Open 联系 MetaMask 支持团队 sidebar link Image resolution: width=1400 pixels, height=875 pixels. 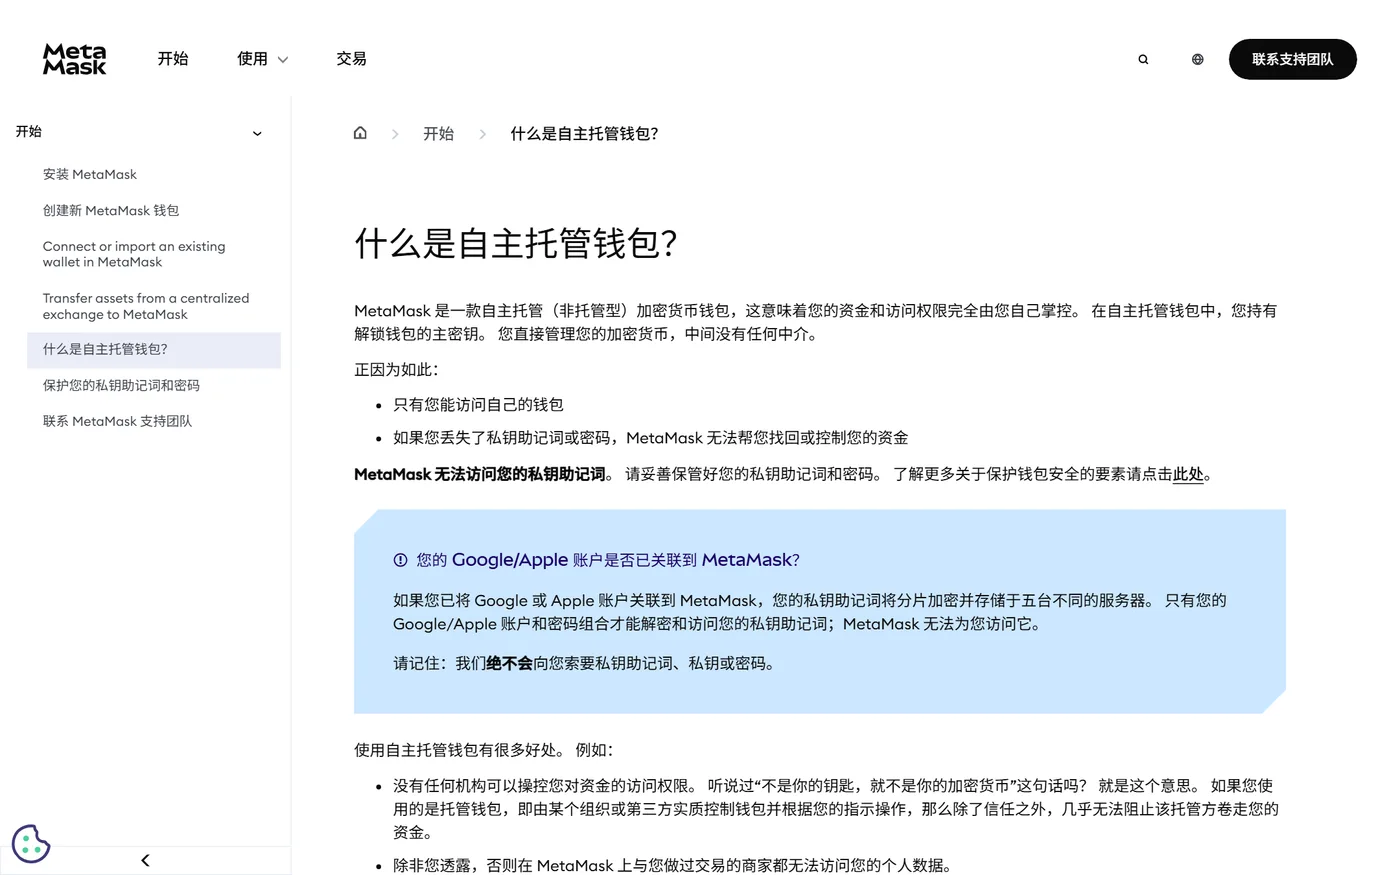pyautogui.click(x=117, y=421)
